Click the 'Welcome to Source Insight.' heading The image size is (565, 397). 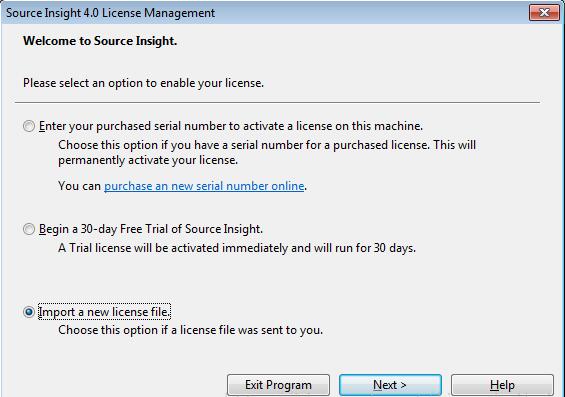[100, 41]
